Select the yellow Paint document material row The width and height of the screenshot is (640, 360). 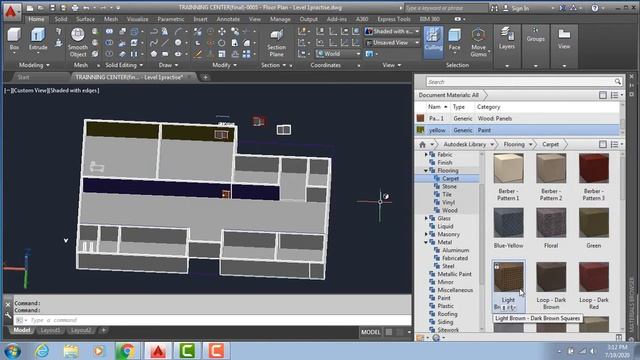[x=517, y=130]
